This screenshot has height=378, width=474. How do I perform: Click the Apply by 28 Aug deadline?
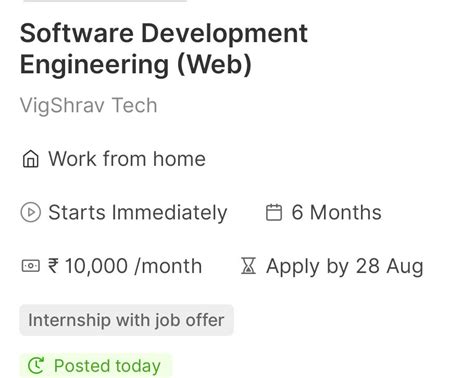(345, 267)
